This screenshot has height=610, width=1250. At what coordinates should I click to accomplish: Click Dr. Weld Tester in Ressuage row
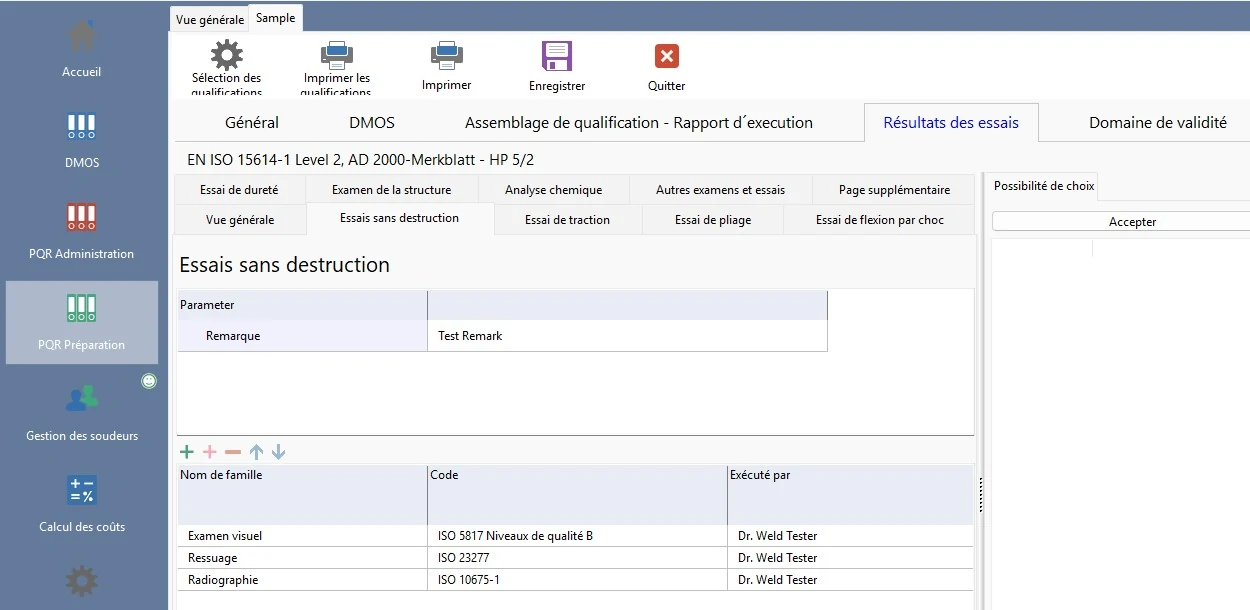(850, 558)
